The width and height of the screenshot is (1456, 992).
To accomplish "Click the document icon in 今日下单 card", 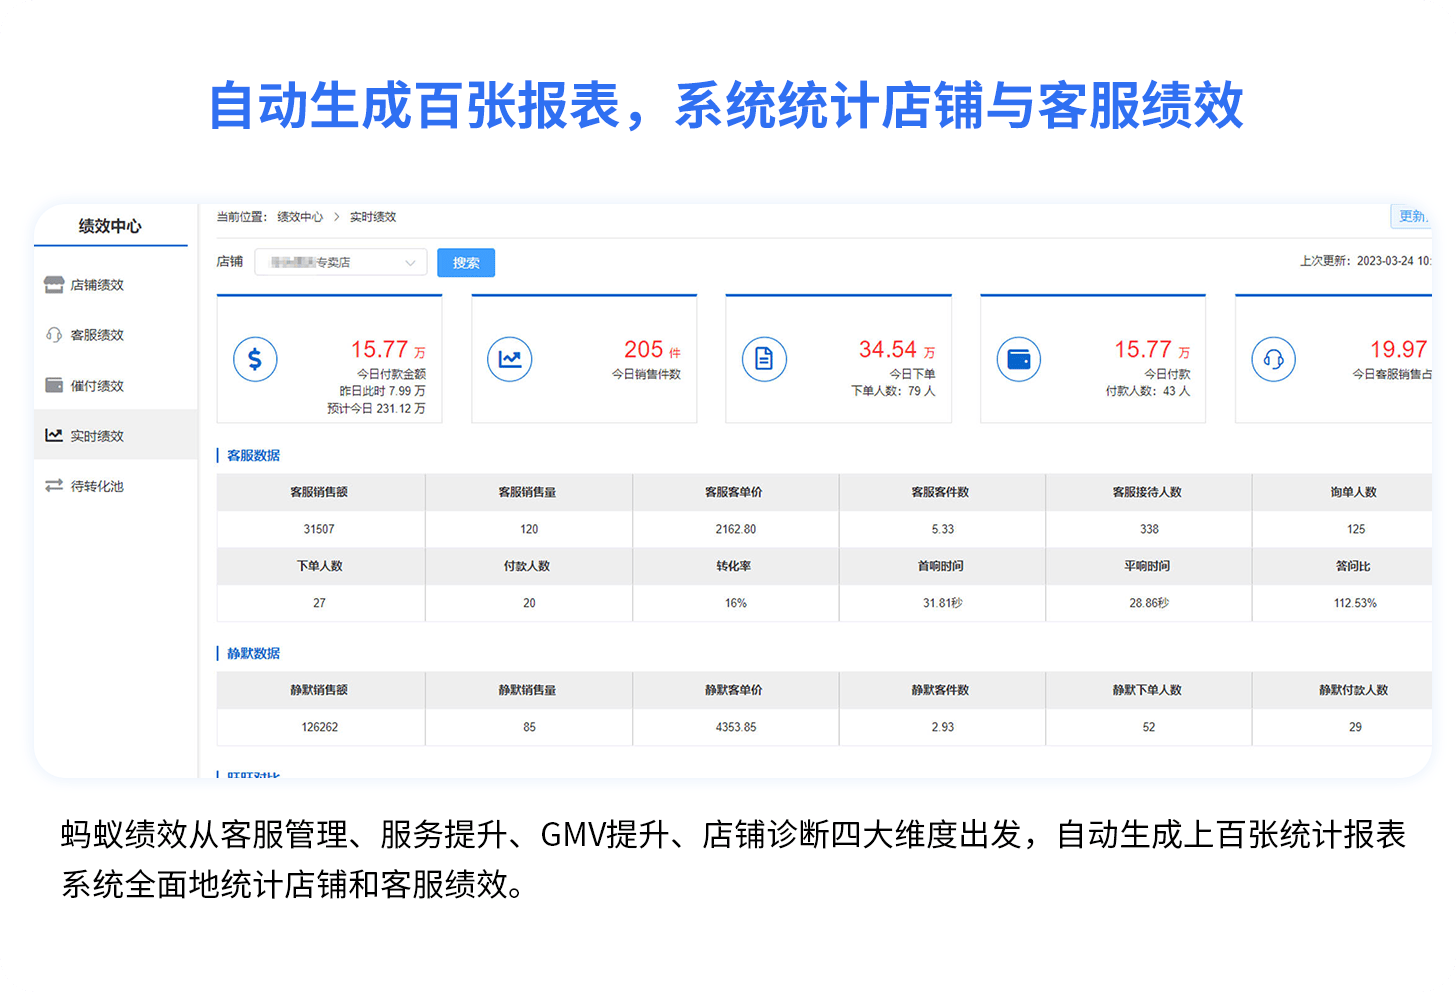I will [x=764, y=359].
